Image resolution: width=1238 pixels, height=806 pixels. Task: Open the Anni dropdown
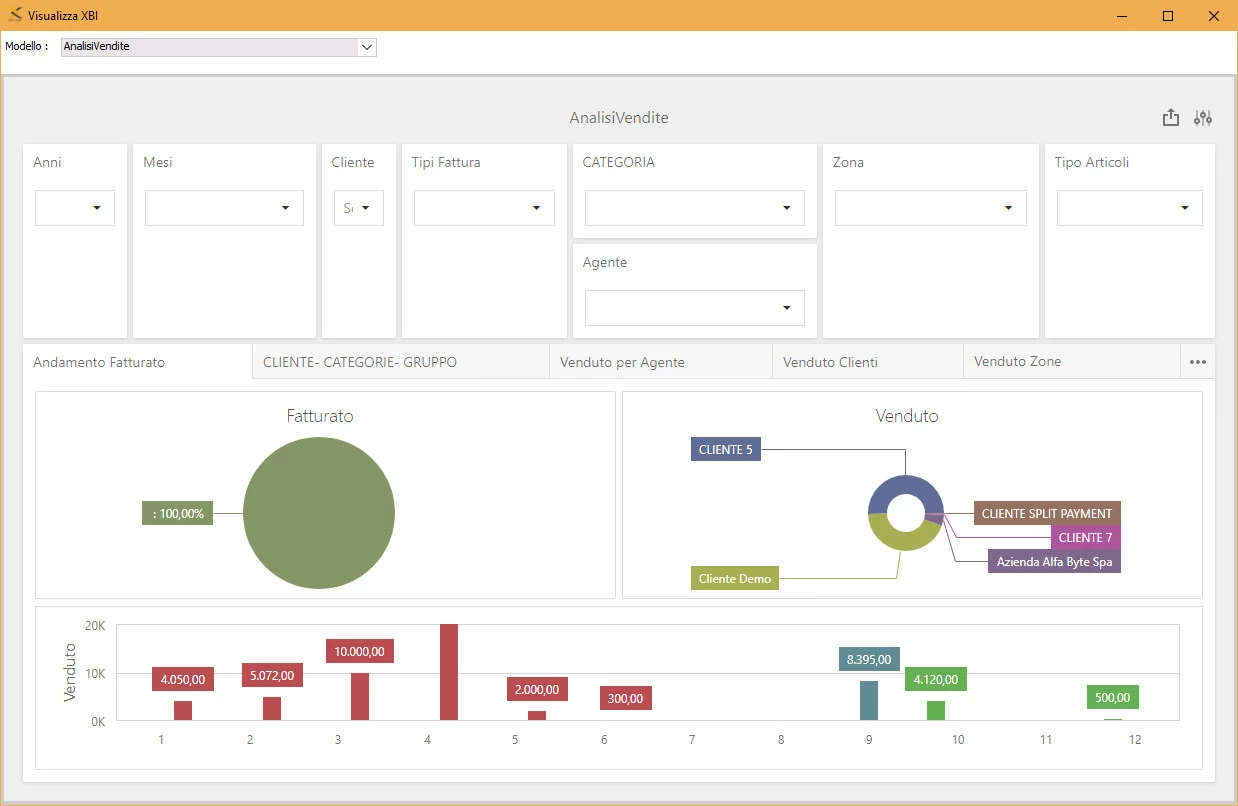point(75,208)
